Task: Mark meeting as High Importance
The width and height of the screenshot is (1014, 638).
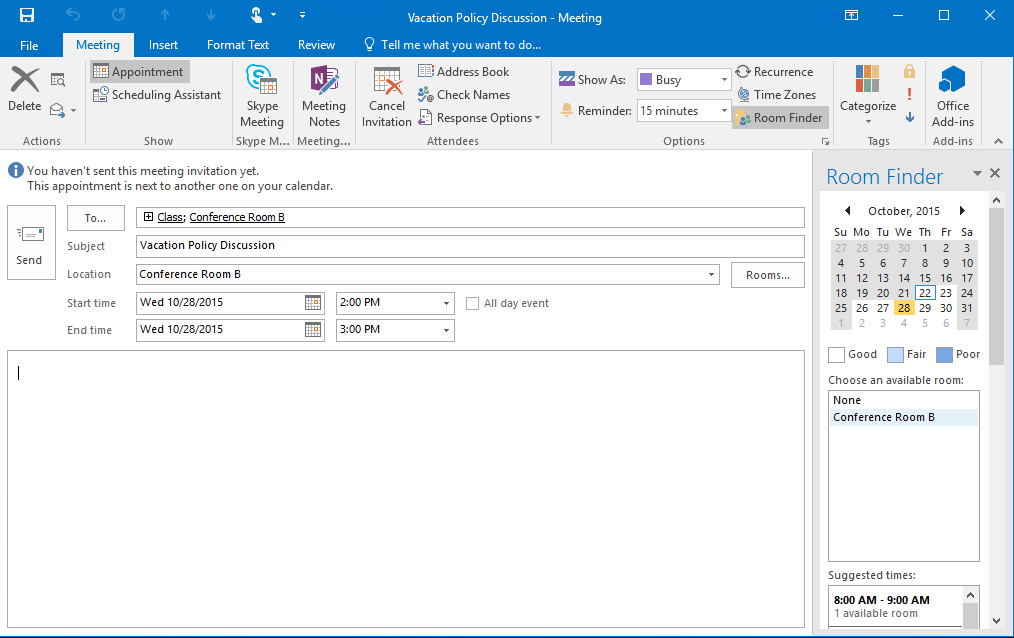Action: pos(909,94)
